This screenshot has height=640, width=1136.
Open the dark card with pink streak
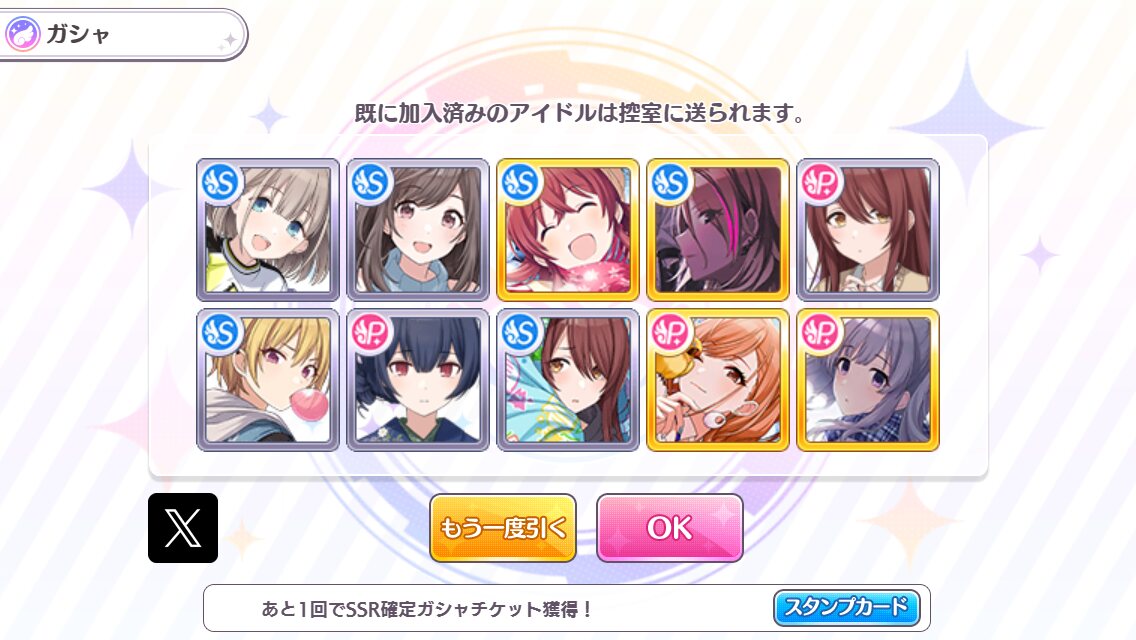pos(718,230)
